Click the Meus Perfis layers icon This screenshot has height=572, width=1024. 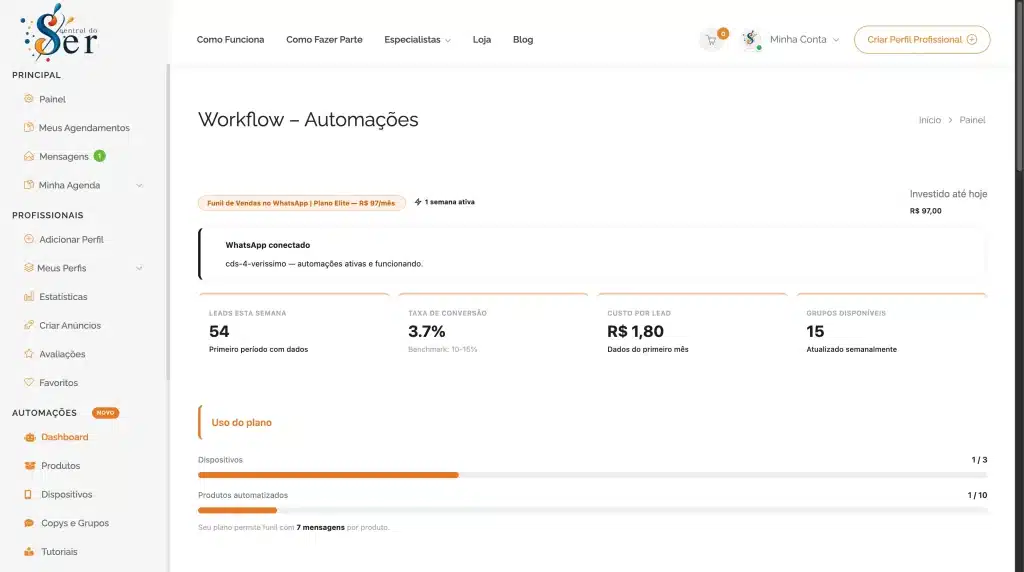[29, 268]
